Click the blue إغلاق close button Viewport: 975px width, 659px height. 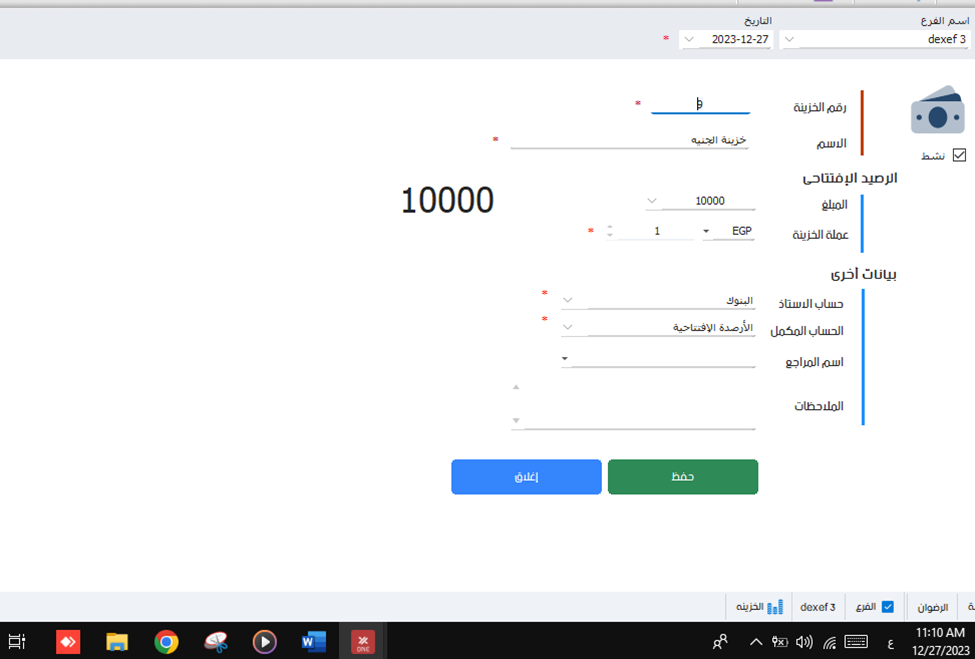click(x=526, y=477)
